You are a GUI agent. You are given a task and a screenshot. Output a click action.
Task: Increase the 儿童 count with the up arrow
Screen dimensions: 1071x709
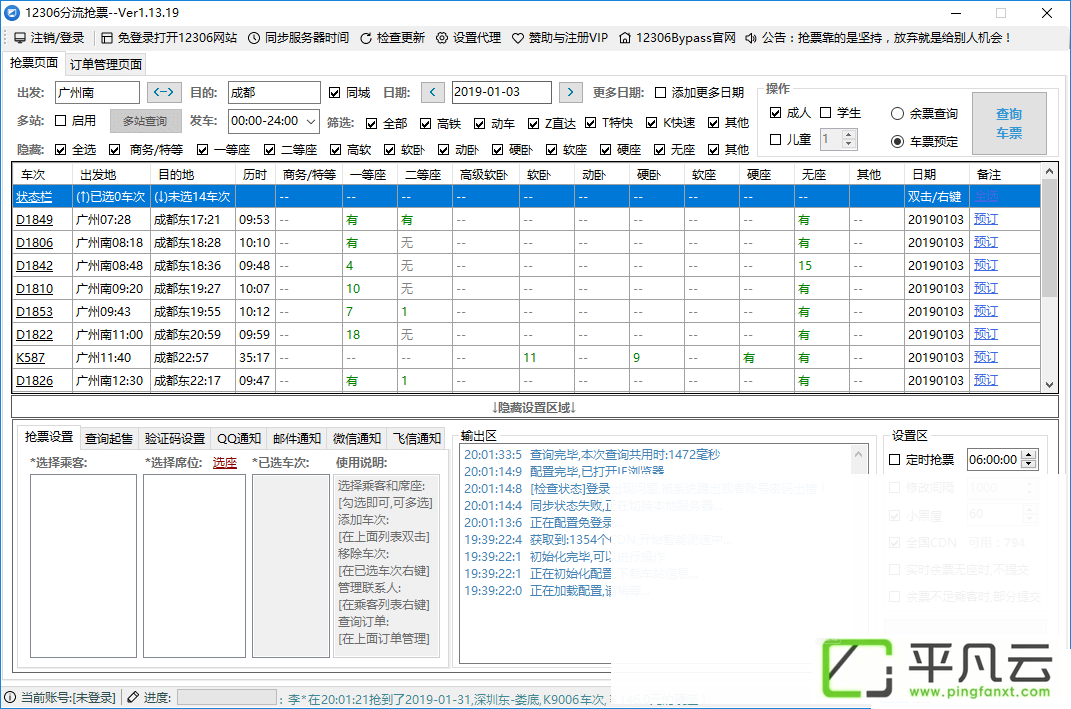pos(848,135)
